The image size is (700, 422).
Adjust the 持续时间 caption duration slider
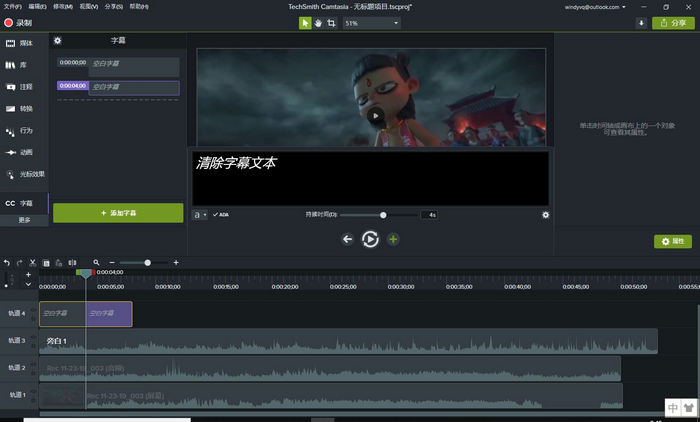[383, 215]
